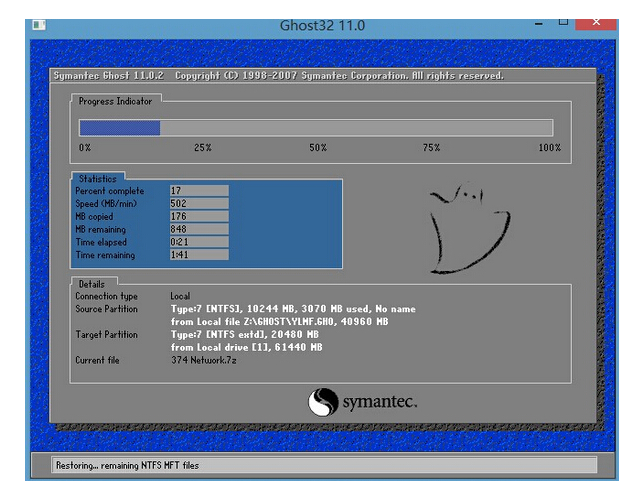Click the 'Percent complete' label
This screenshot has width=641, height=488.
[x=110, y=191]
